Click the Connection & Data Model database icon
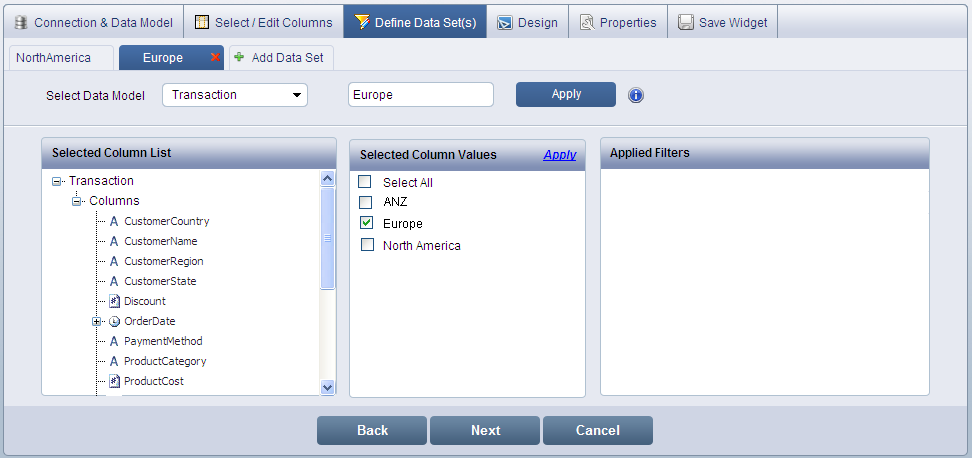972x458 pixels. [21, 22]
